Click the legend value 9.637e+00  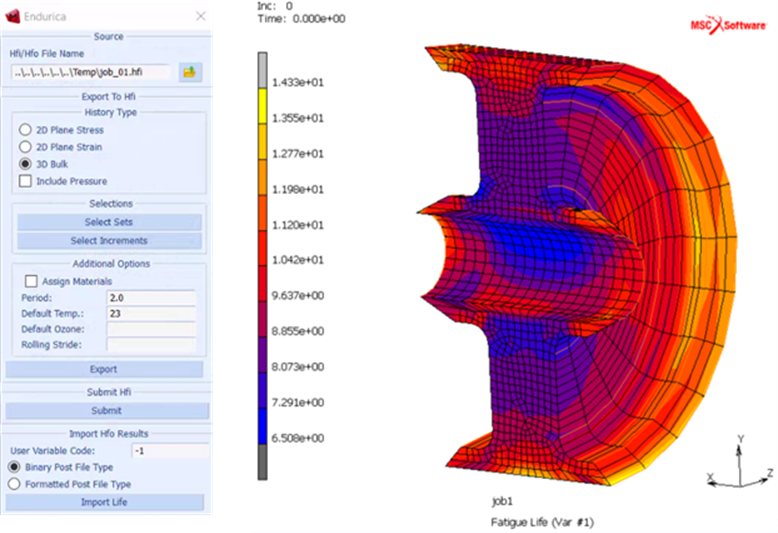coord(298,296)
